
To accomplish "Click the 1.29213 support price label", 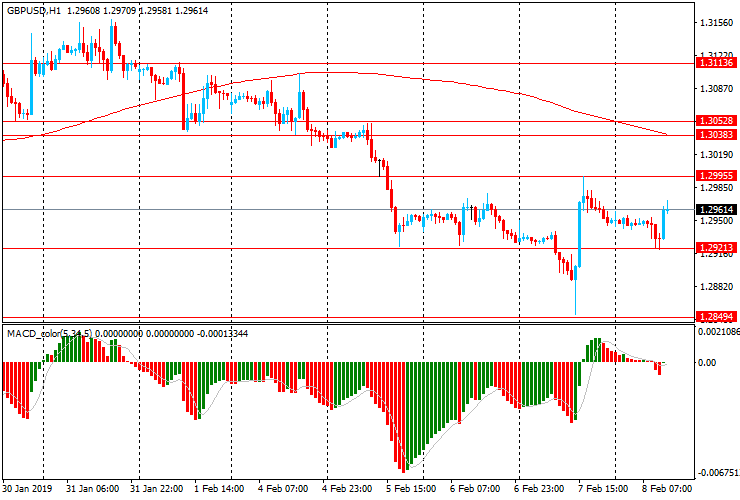I will coord(716,248).
